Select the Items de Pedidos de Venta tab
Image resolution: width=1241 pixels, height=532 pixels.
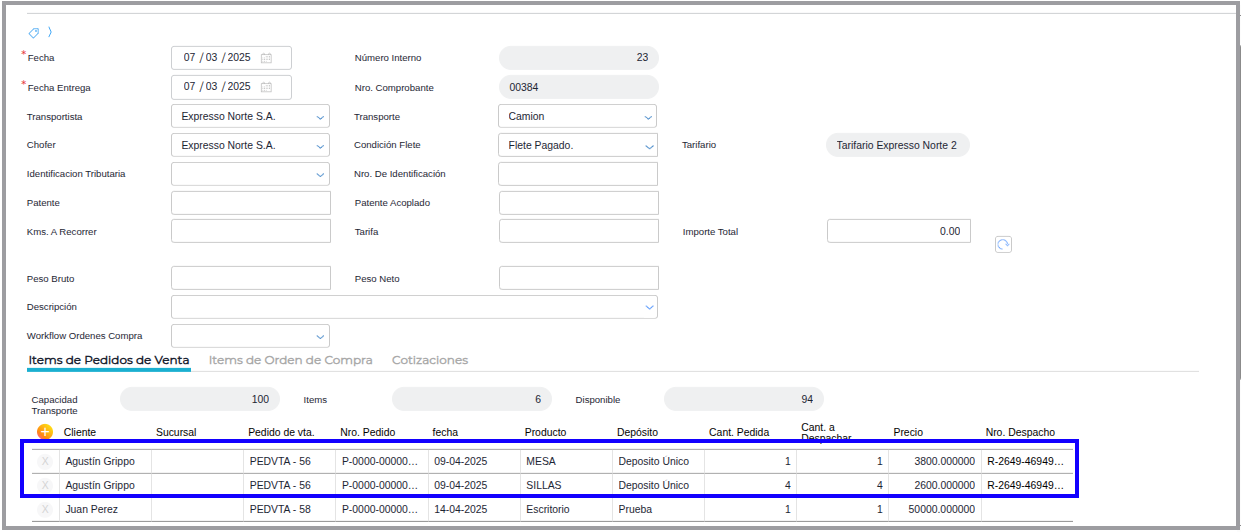click(109, 360)
